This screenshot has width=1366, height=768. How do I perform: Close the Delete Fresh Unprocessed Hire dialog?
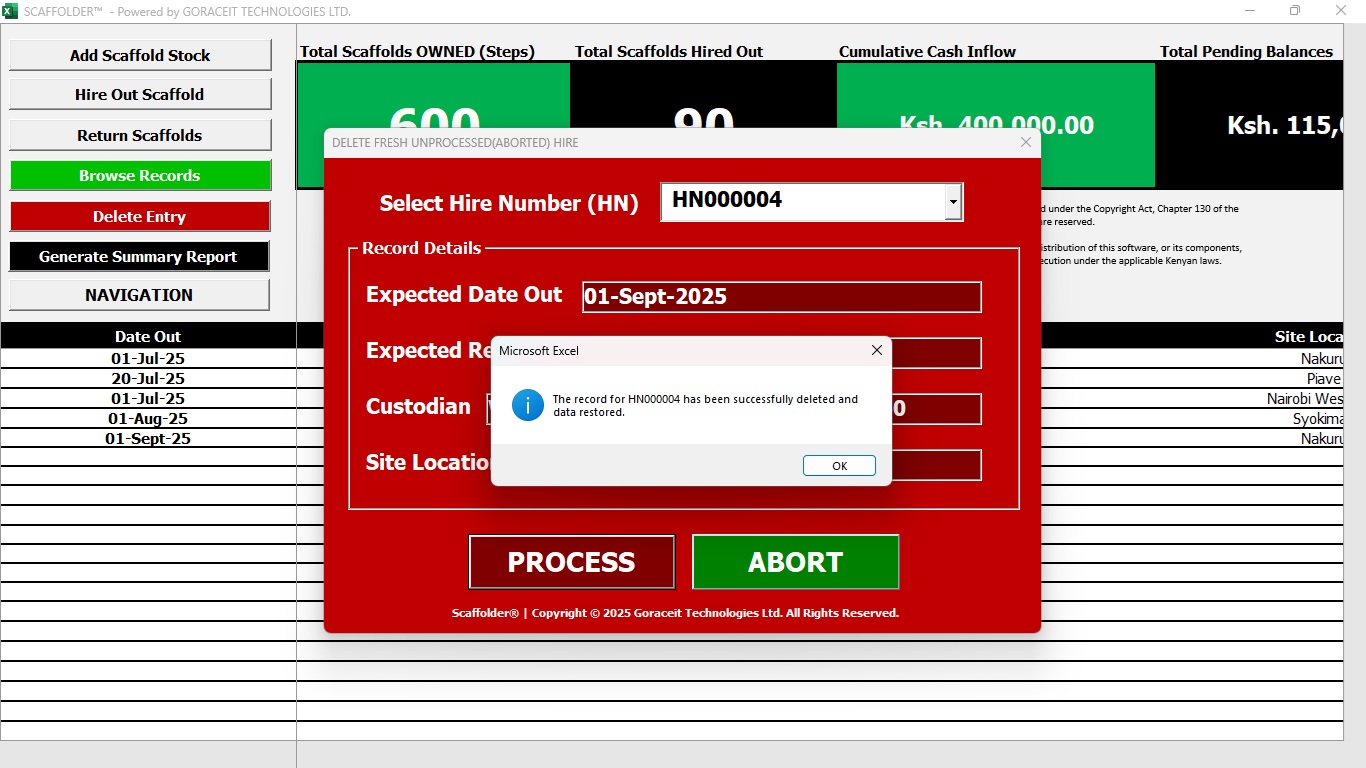[1025, 143]
